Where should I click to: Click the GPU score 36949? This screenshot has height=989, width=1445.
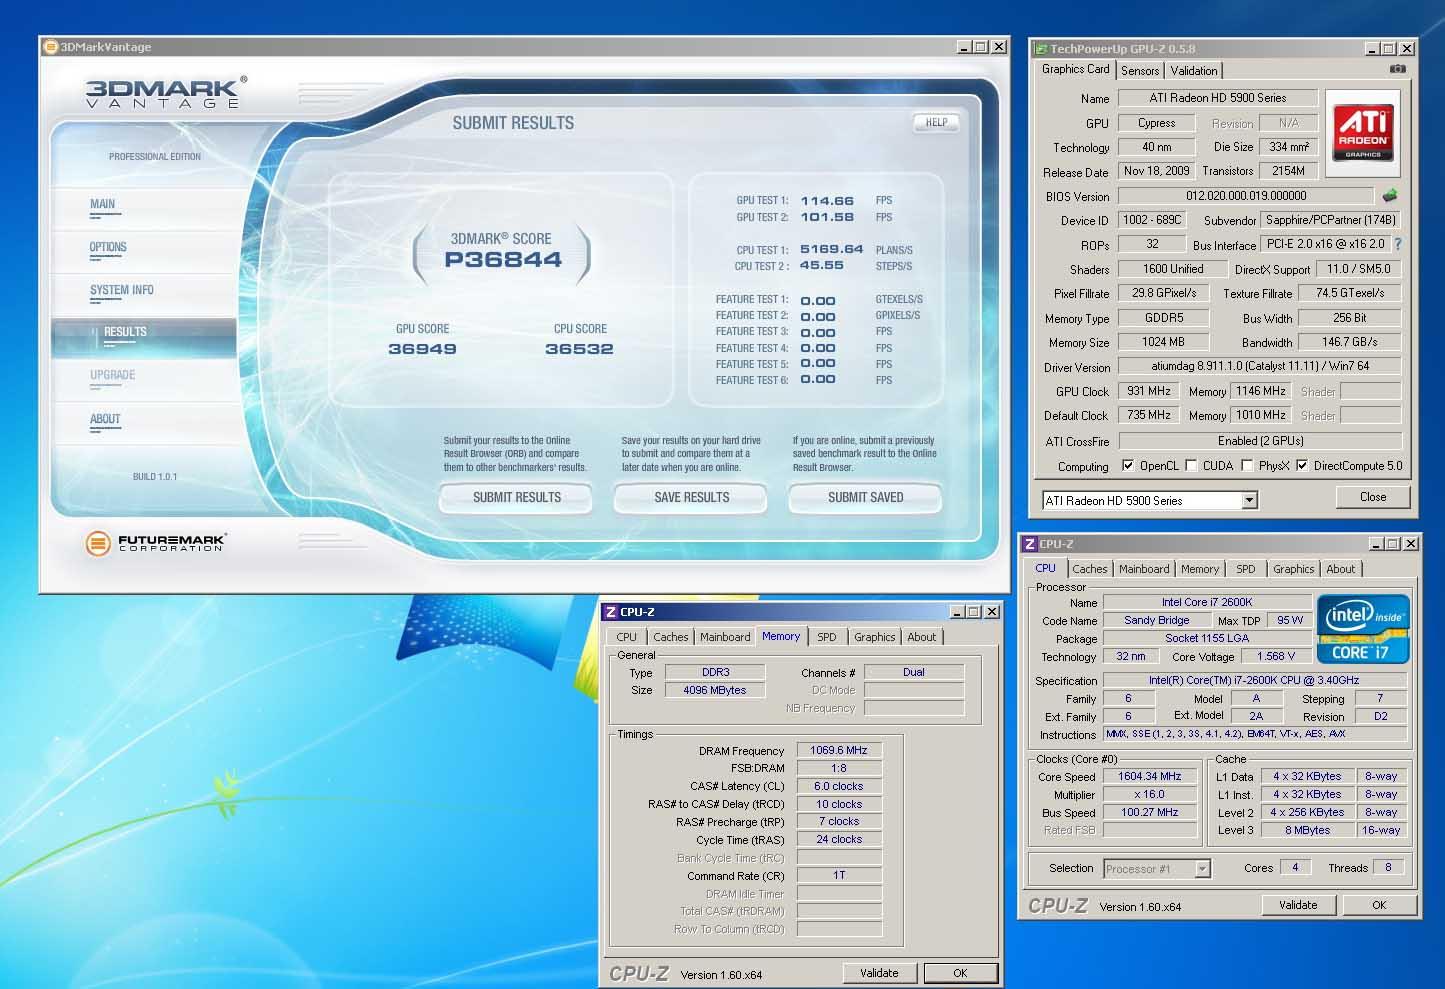422,349
